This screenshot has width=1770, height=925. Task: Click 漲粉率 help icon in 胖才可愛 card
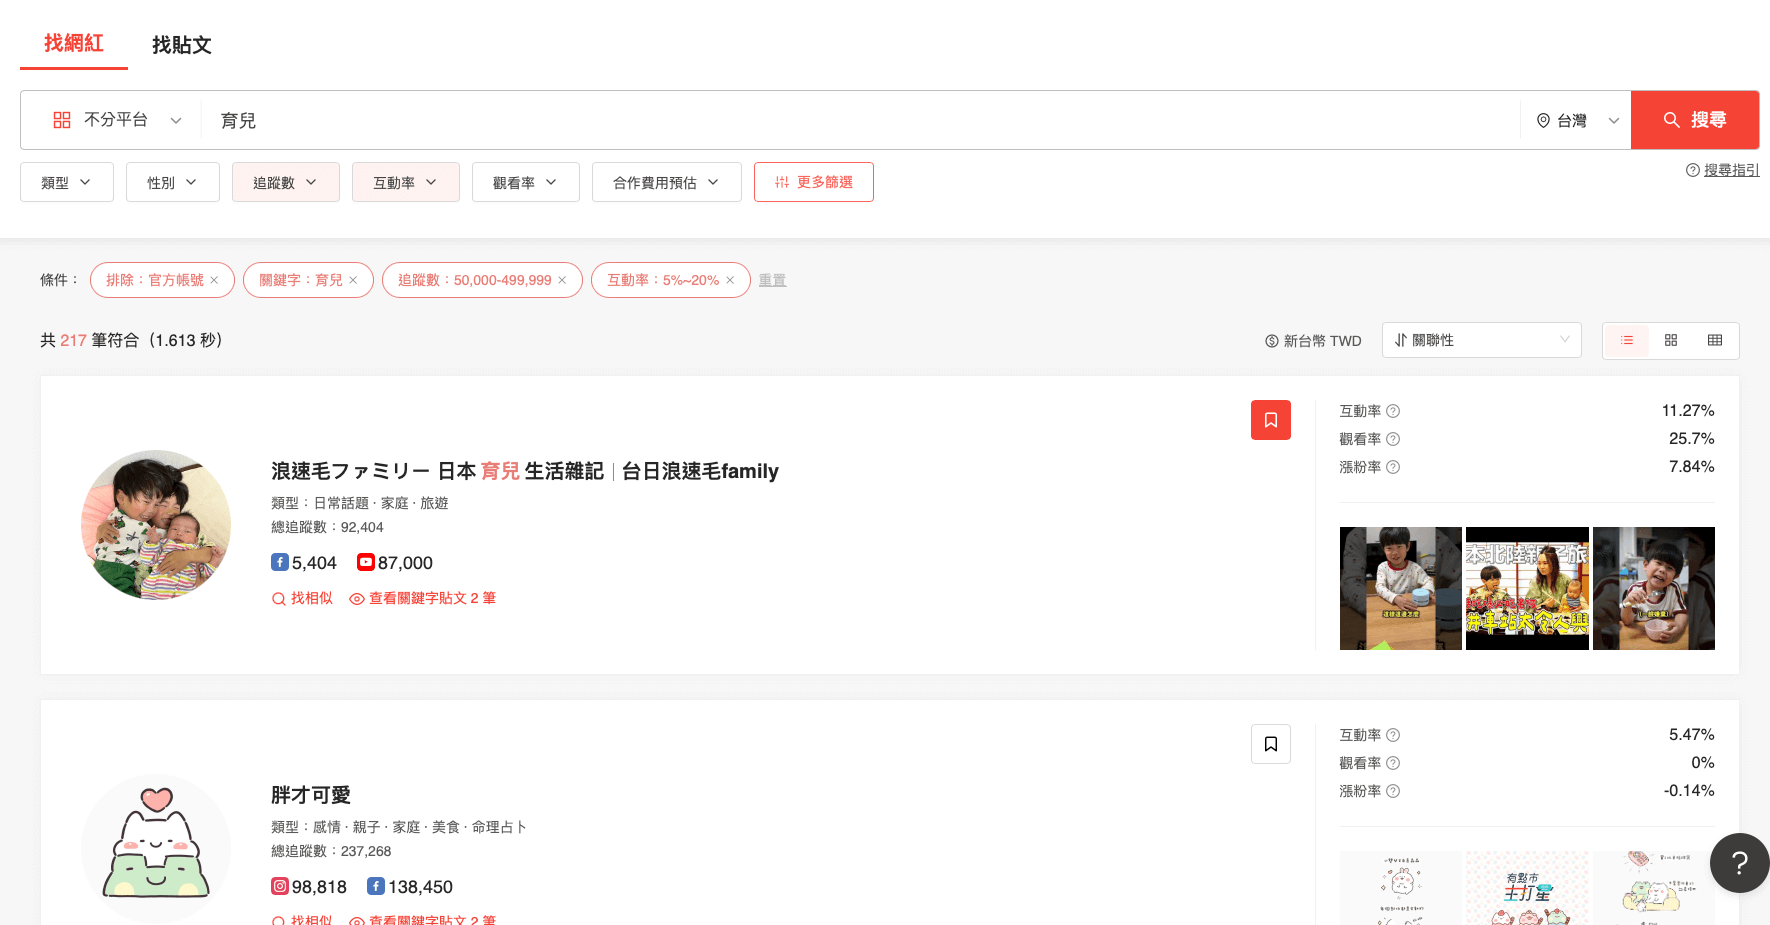[x=1393, y=791]
